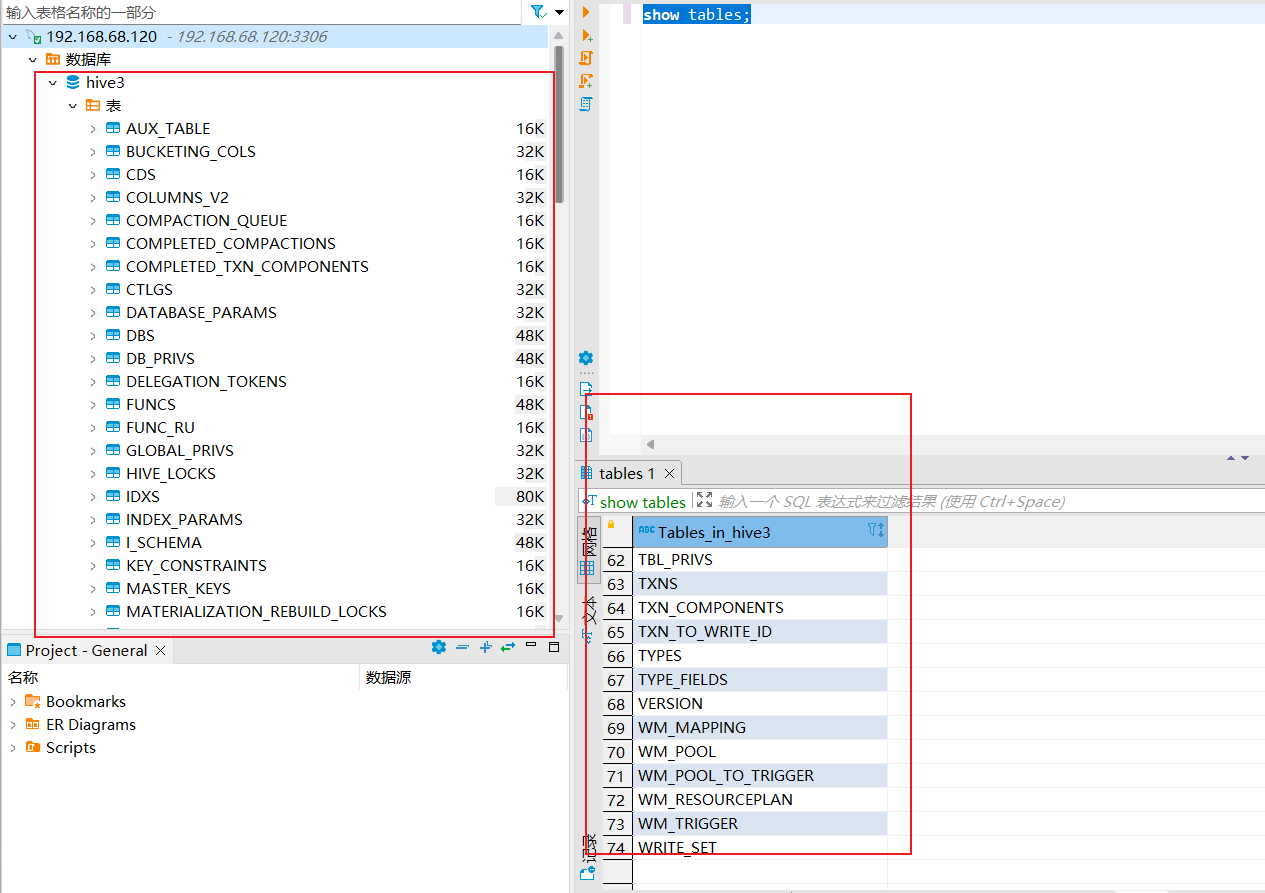Minimize the Project panel
1265x893 pixels.
[533, 647]
